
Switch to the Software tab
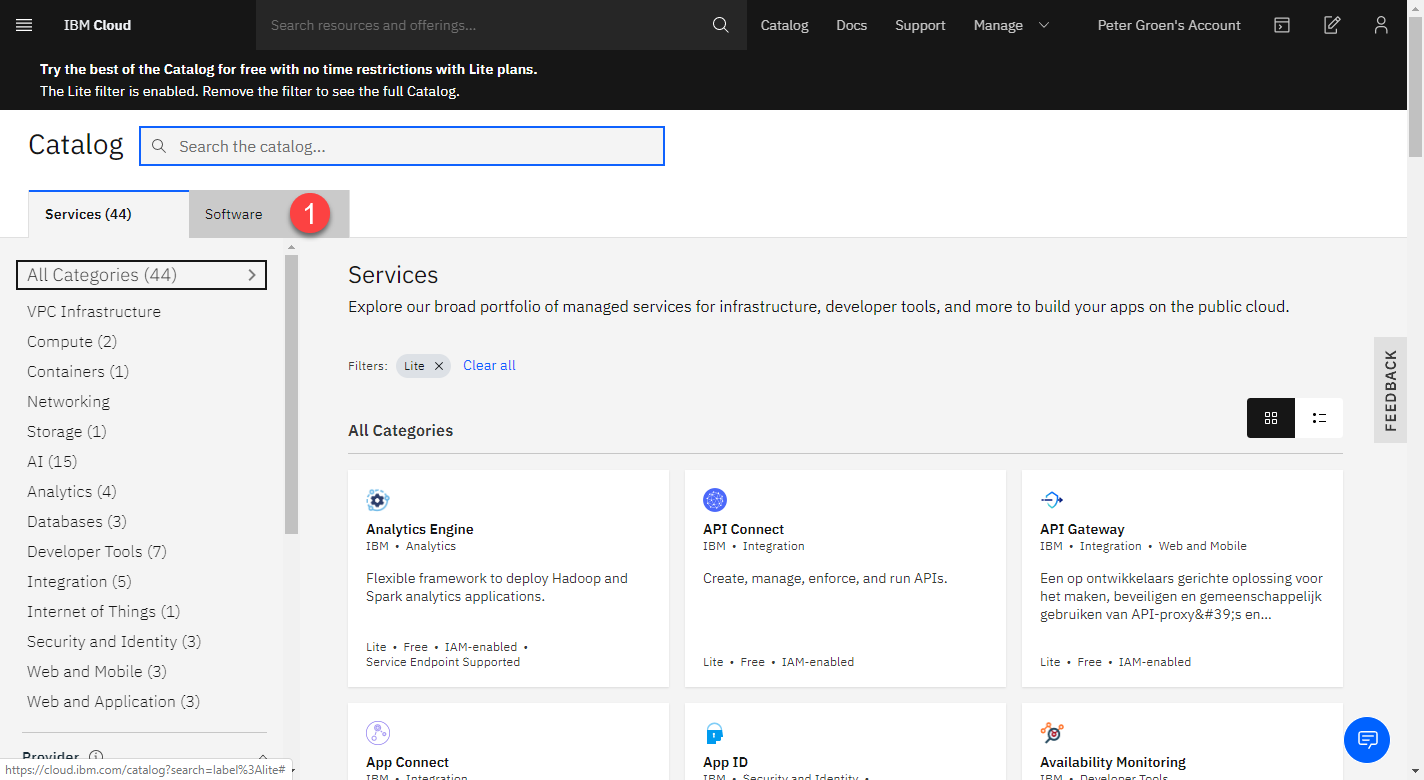pos(269,214)
